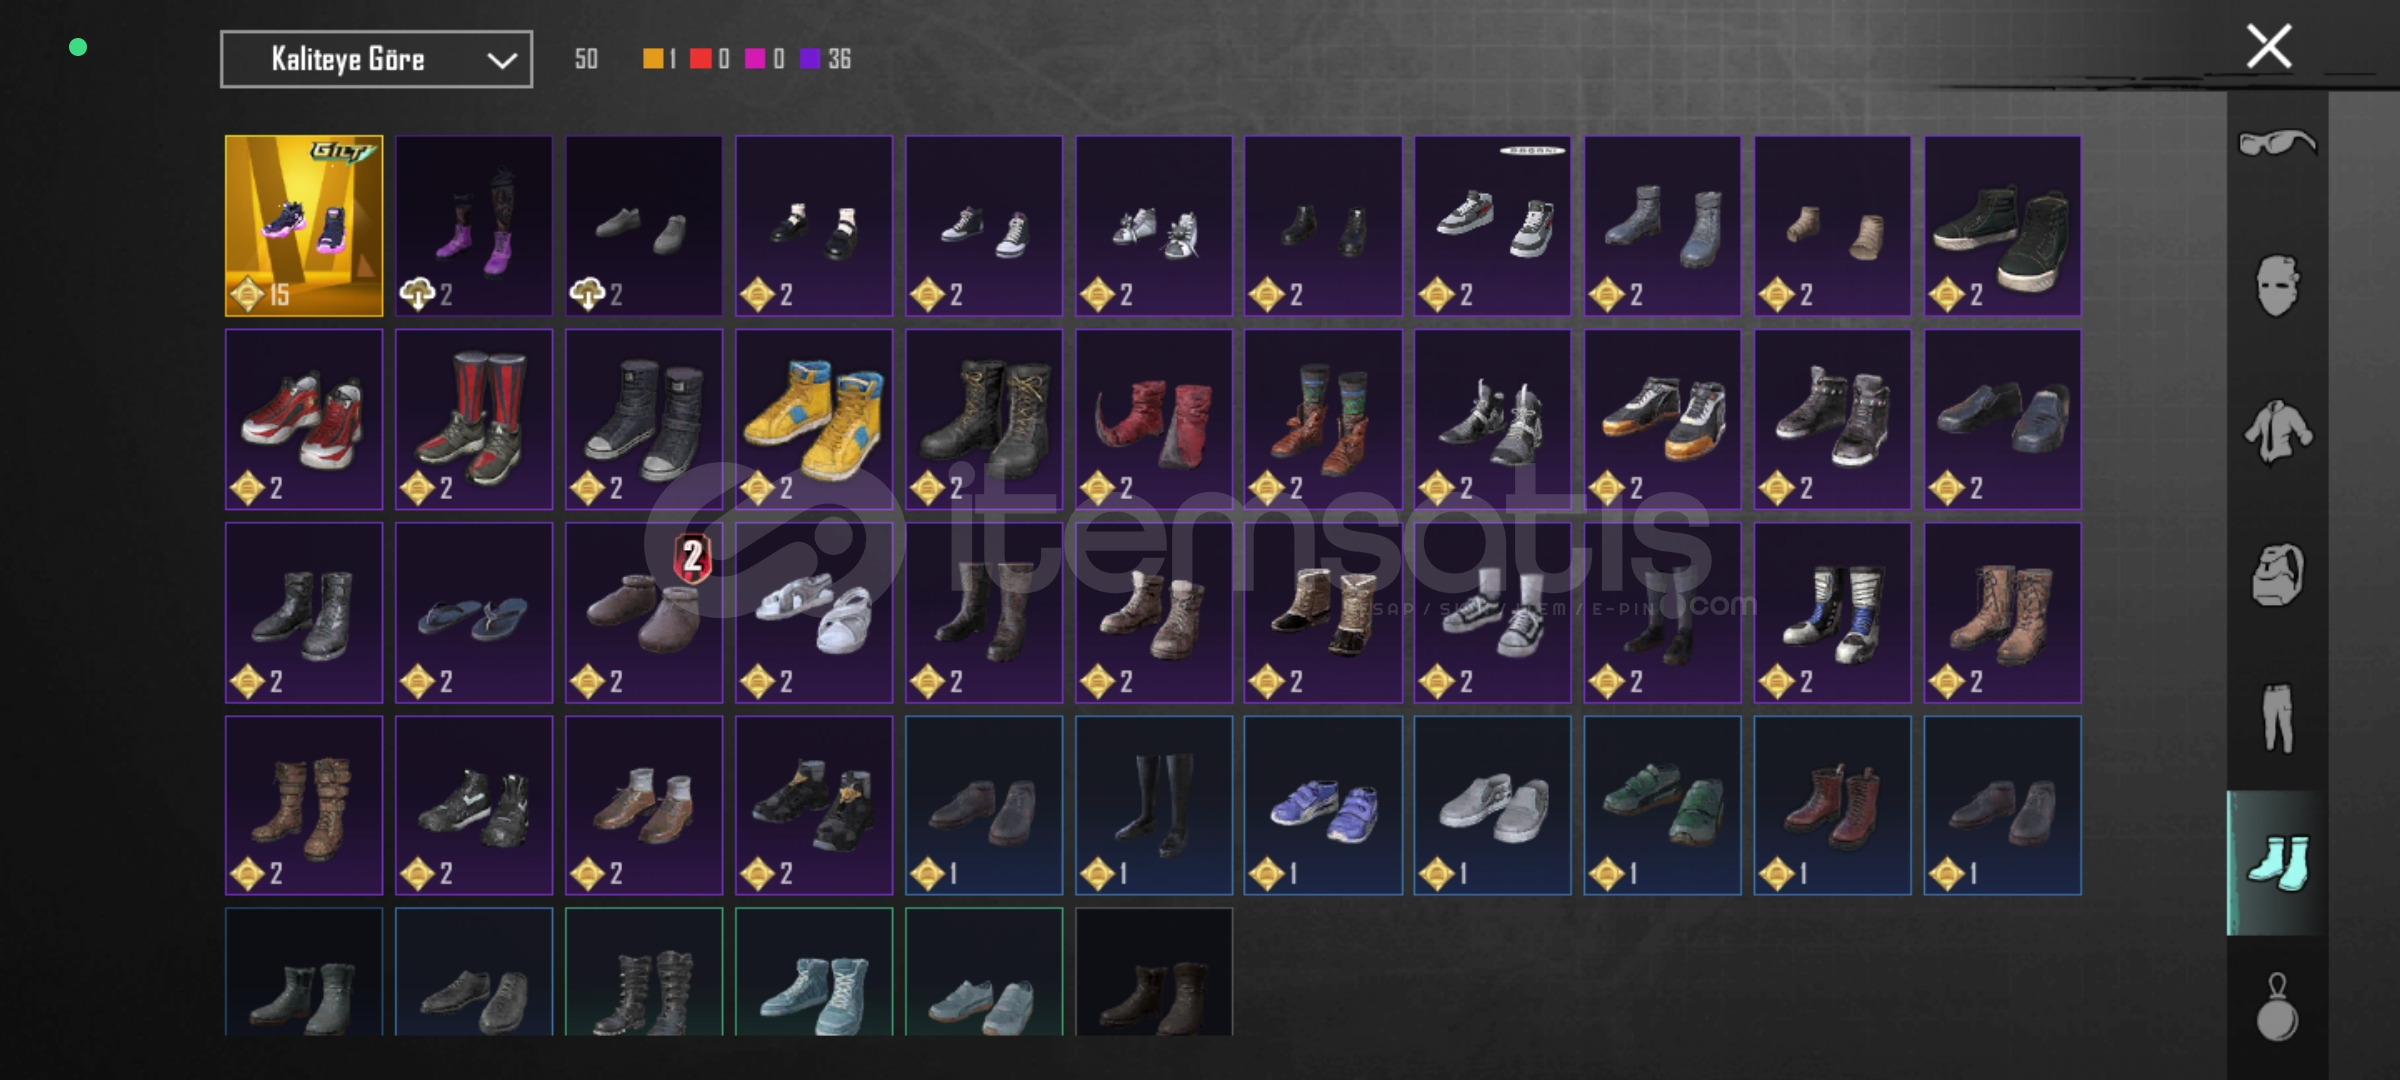Open the pants category icon
The height and width of the screenshot is (1080, 2400).
[2277, 718]
